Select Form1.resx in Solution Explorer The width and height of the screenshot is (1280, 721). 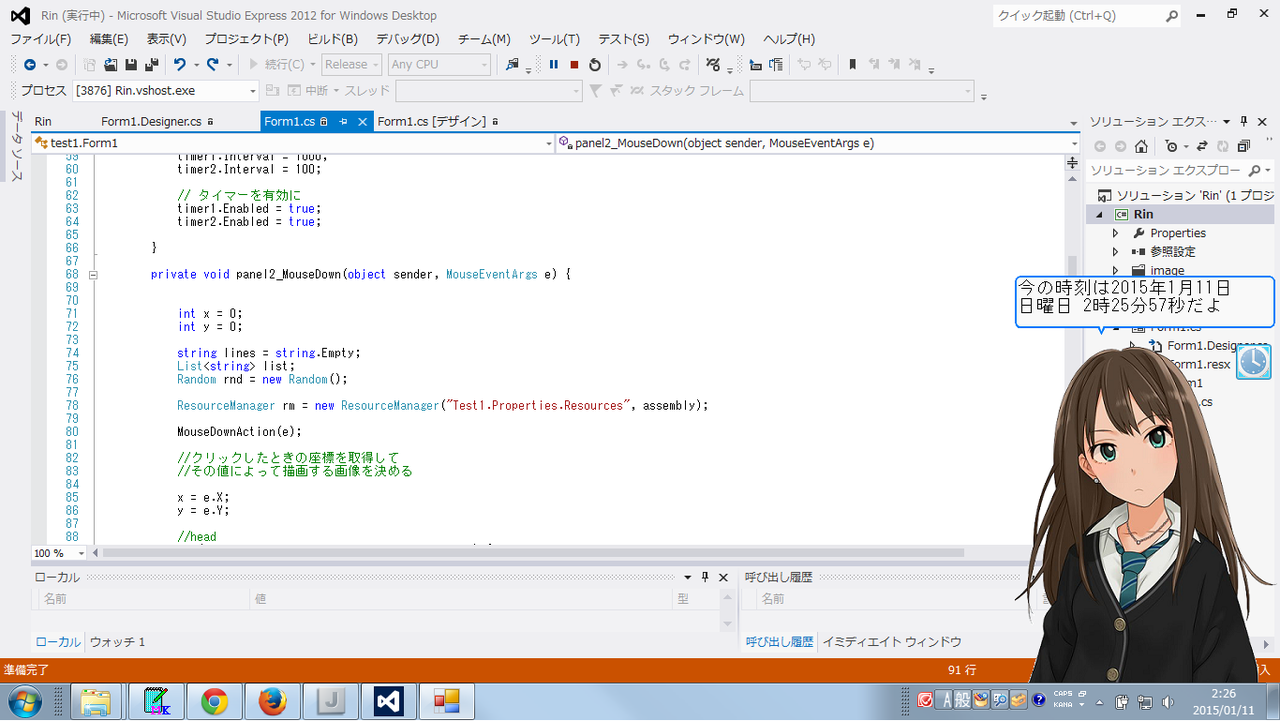pos(1198,365)
